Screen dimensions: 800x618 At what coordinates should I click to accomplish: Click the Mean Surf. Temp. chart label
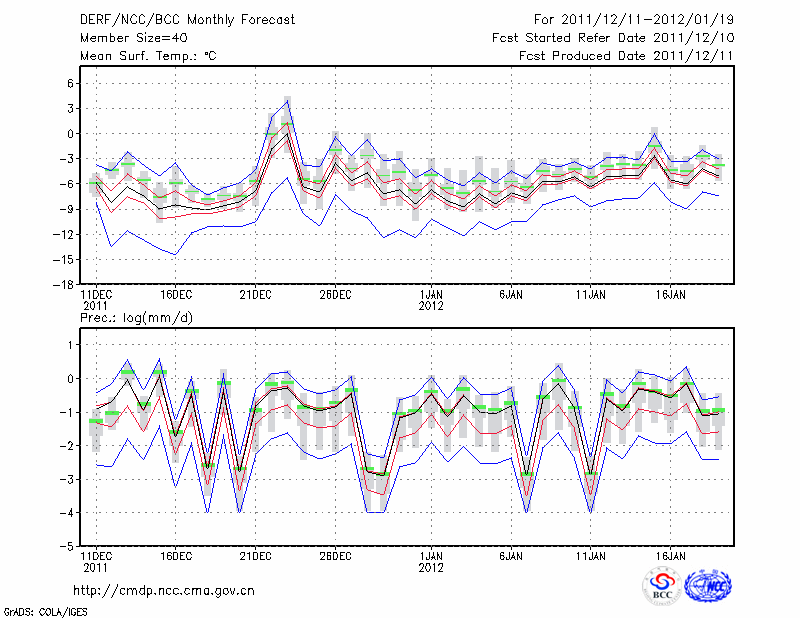pos(148,56)
